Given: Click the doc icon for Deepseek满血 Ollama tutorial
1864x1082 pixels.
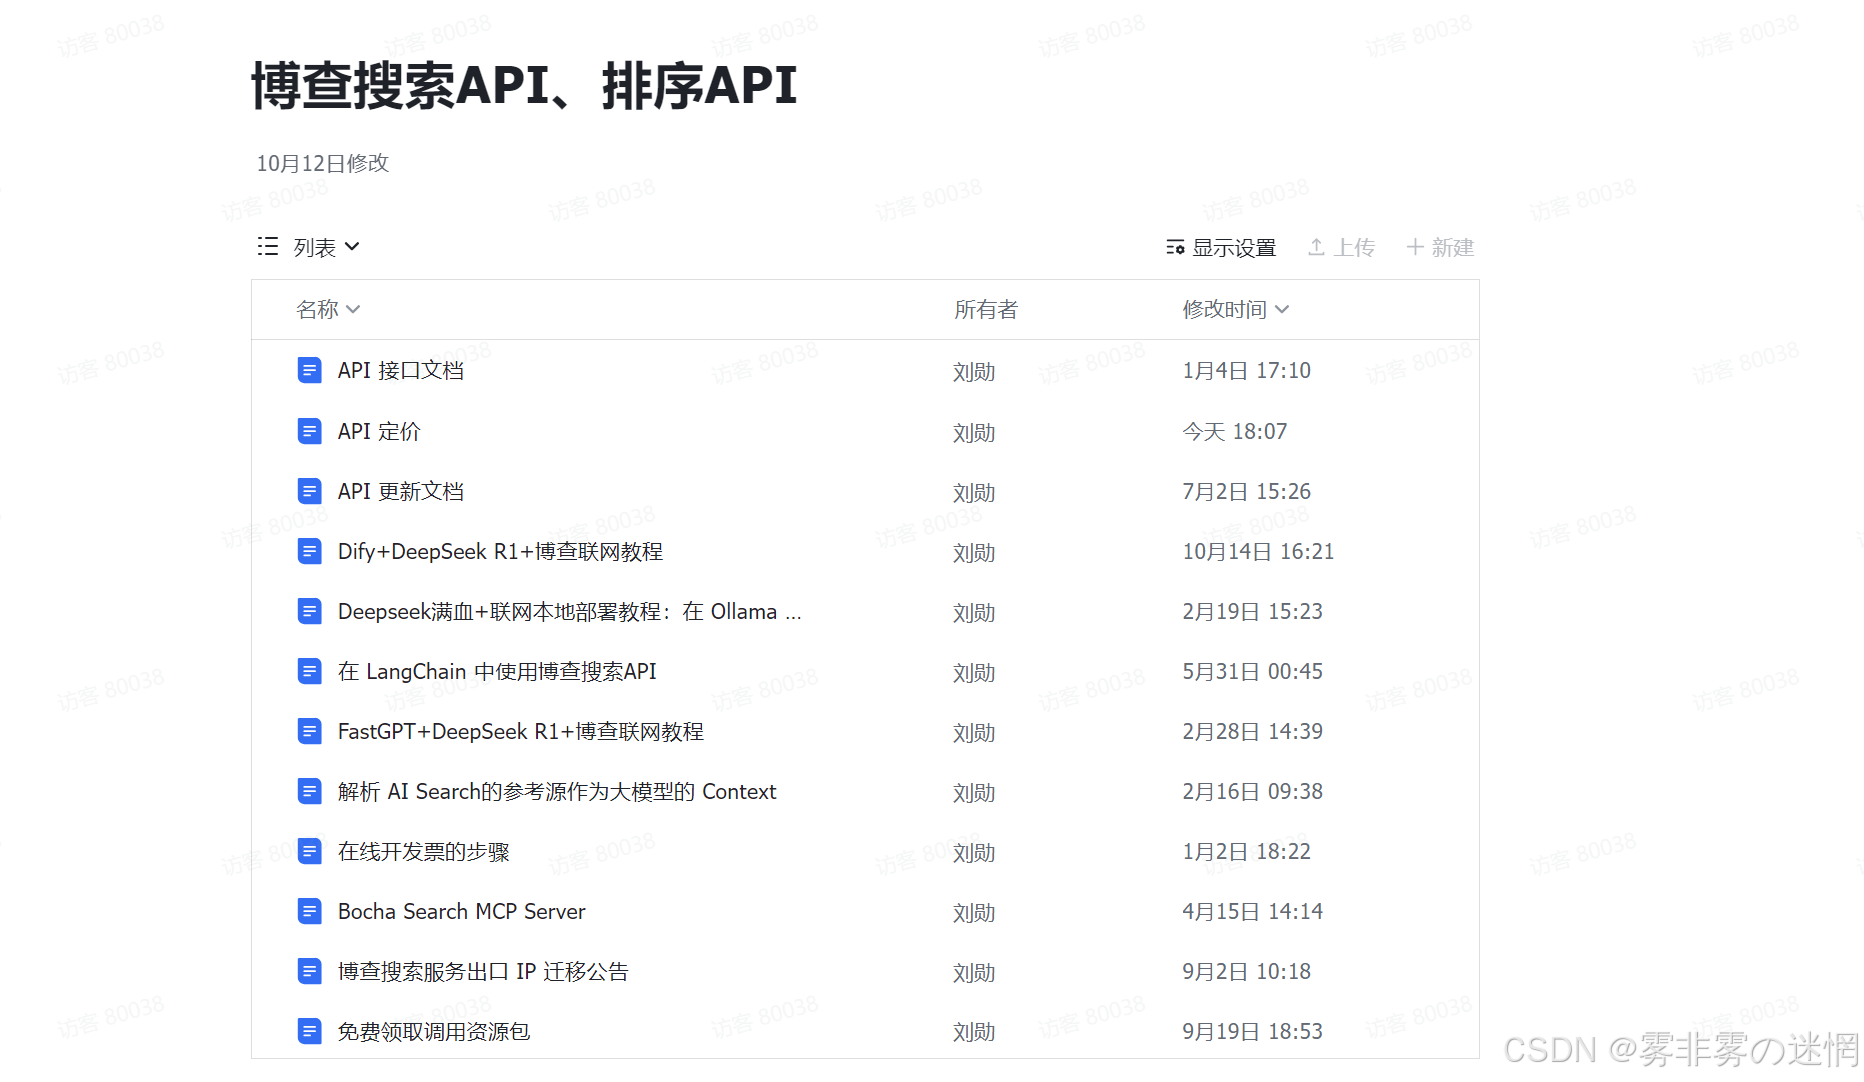Looking at the screenshot, I should (310, 611).
